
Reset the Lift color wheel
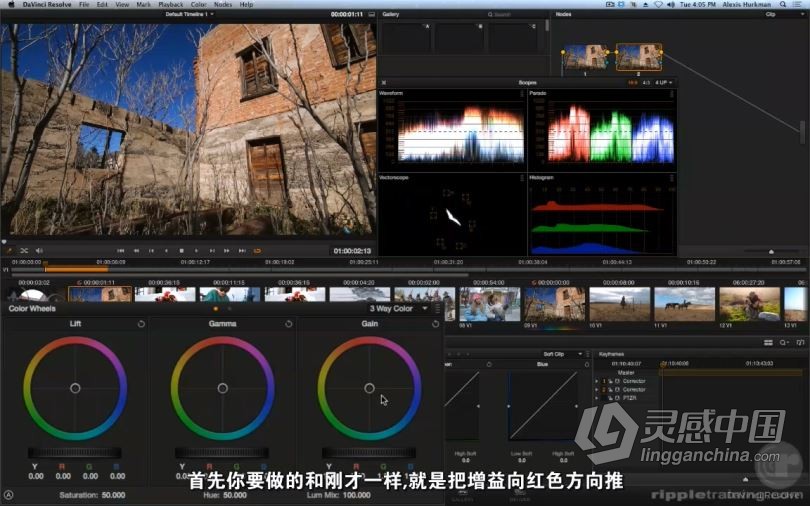click(141, 324)
